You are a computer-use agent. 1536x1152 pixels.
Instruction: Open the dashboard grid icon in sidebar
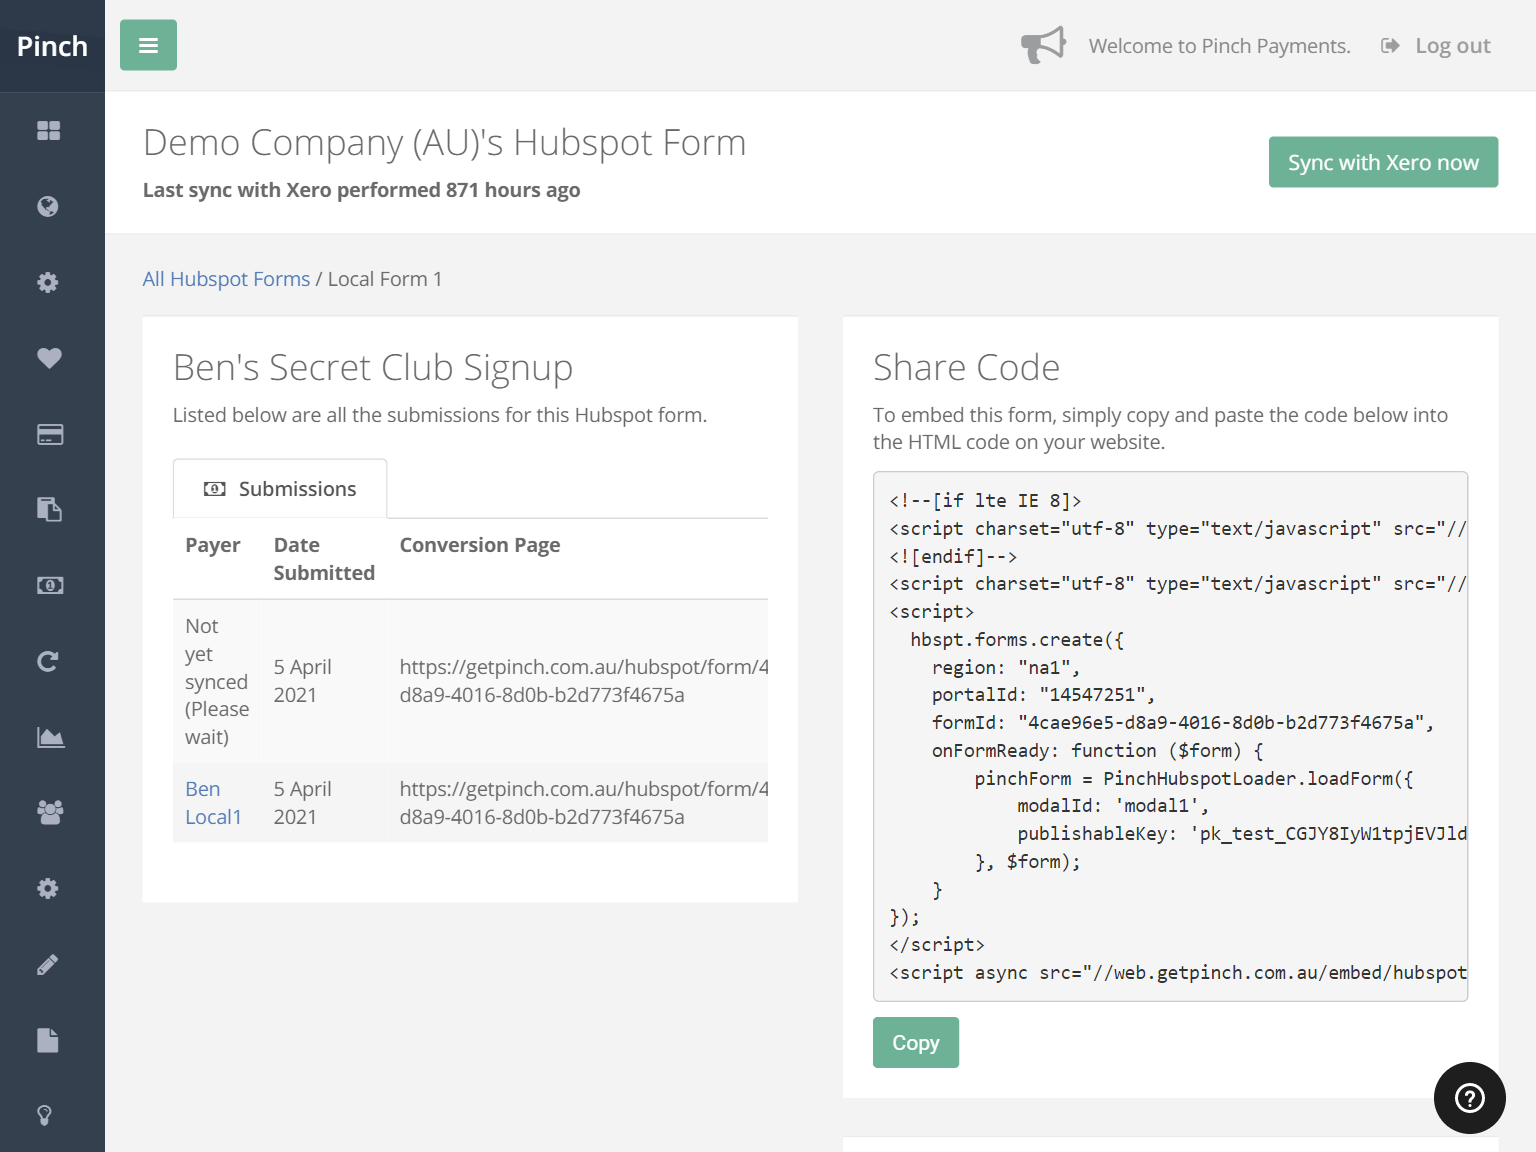pos(49,131)
